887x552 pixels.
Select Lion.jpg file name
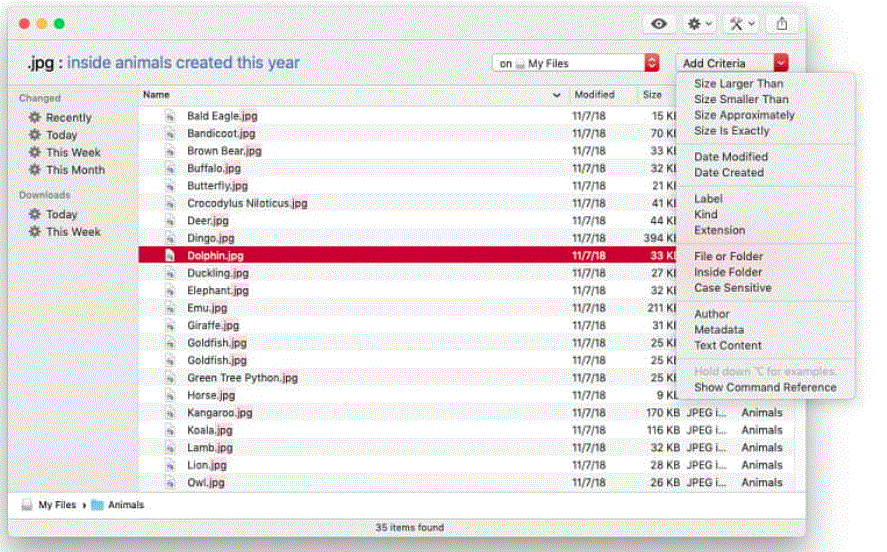coord(206,465)
